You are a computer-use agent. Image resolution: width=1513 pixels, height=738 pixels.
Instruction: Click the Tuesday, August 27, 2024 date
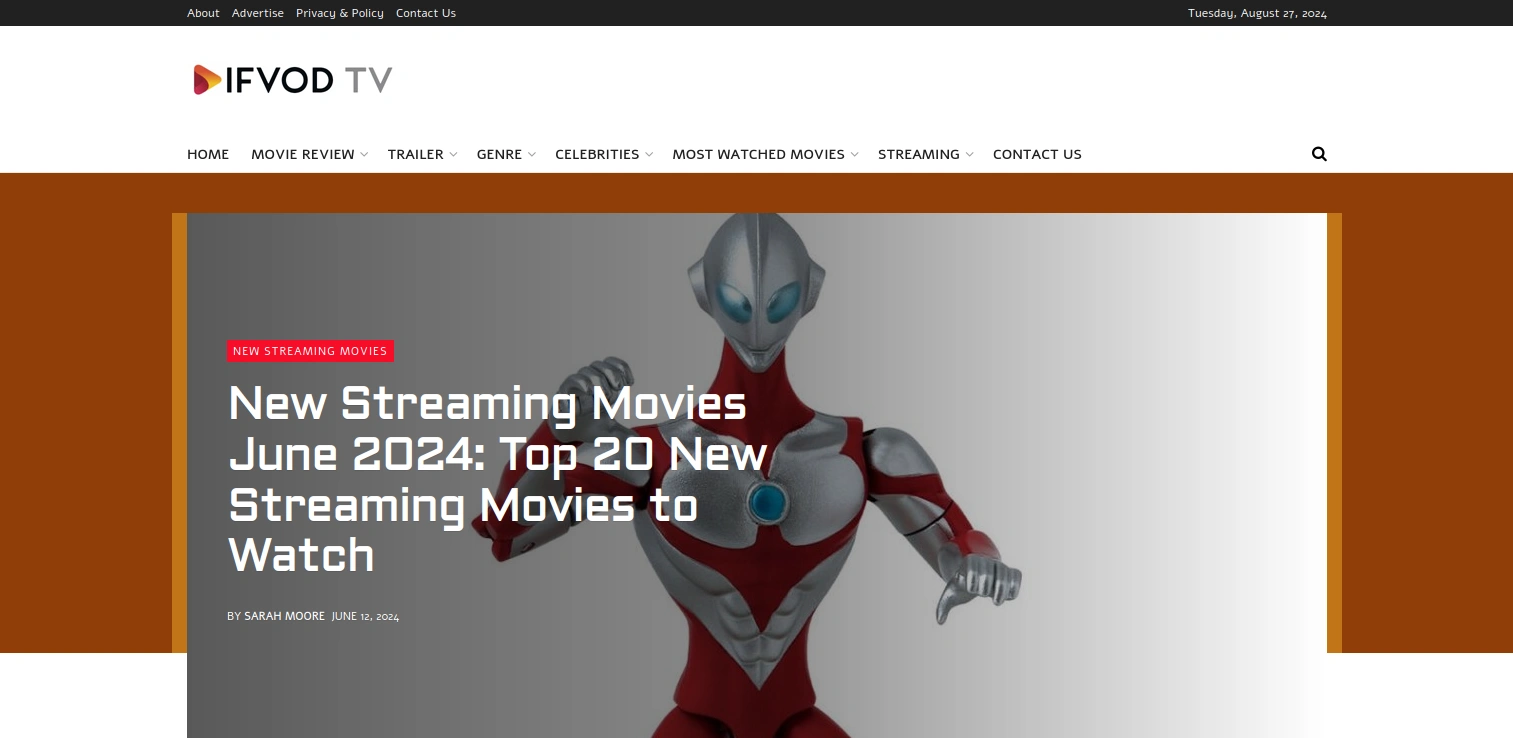(1257, 13)
